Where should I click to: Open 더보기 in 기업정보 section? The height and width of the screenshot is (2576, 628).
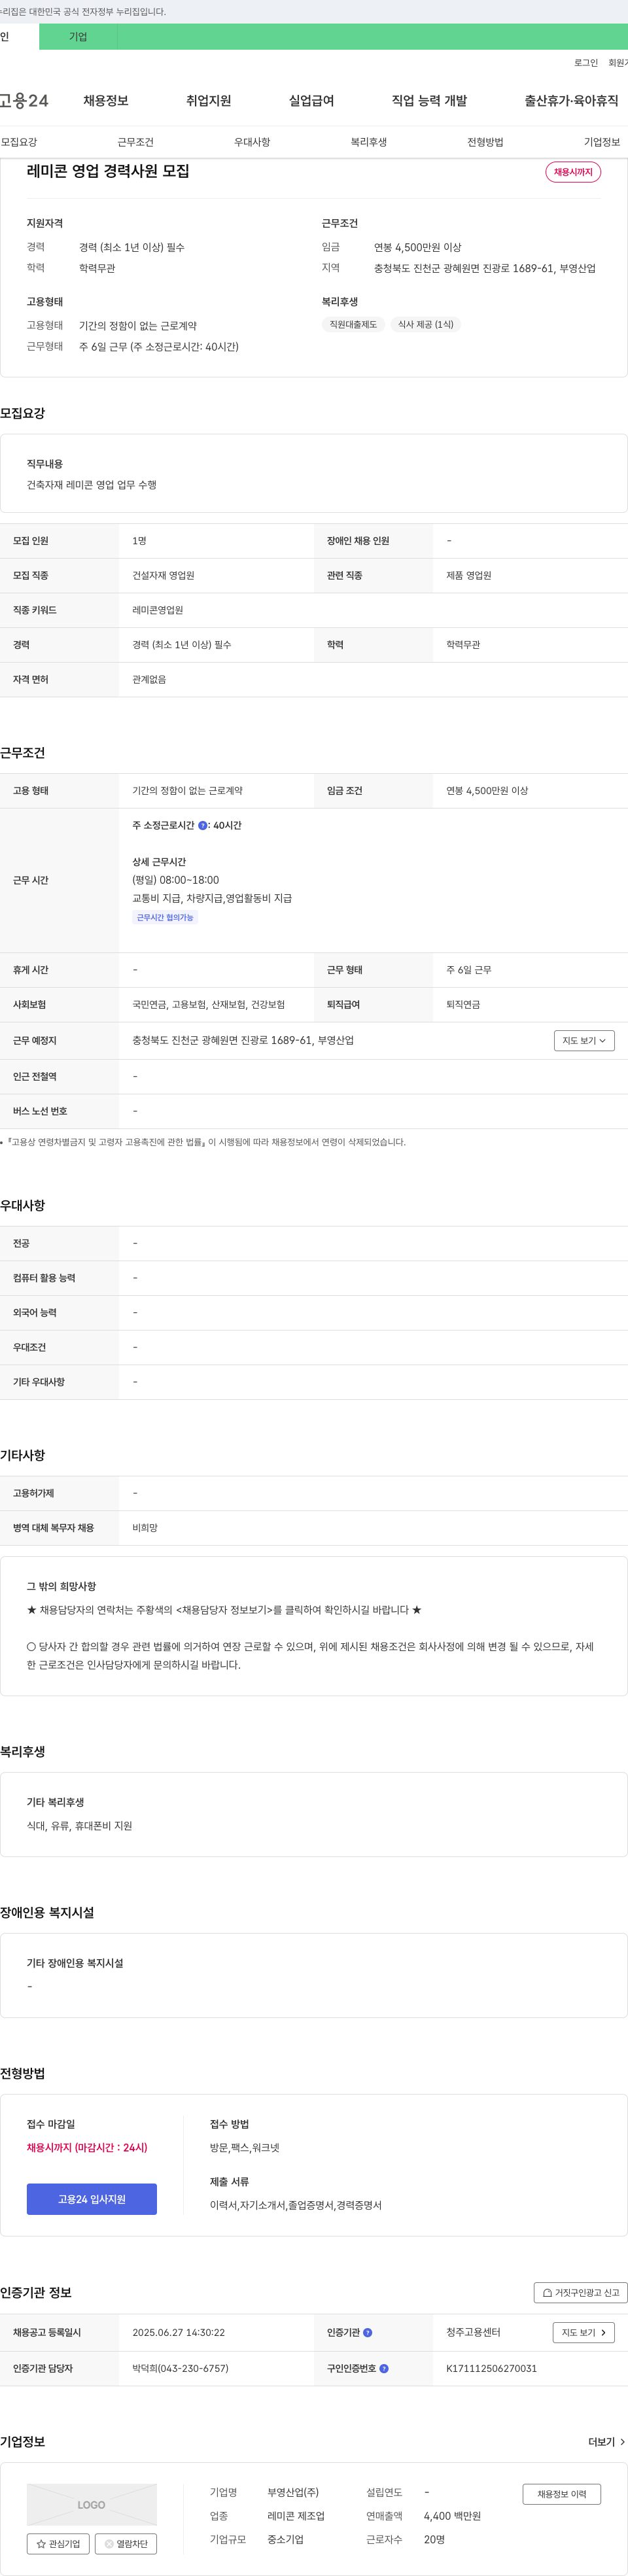[607, 2441]
